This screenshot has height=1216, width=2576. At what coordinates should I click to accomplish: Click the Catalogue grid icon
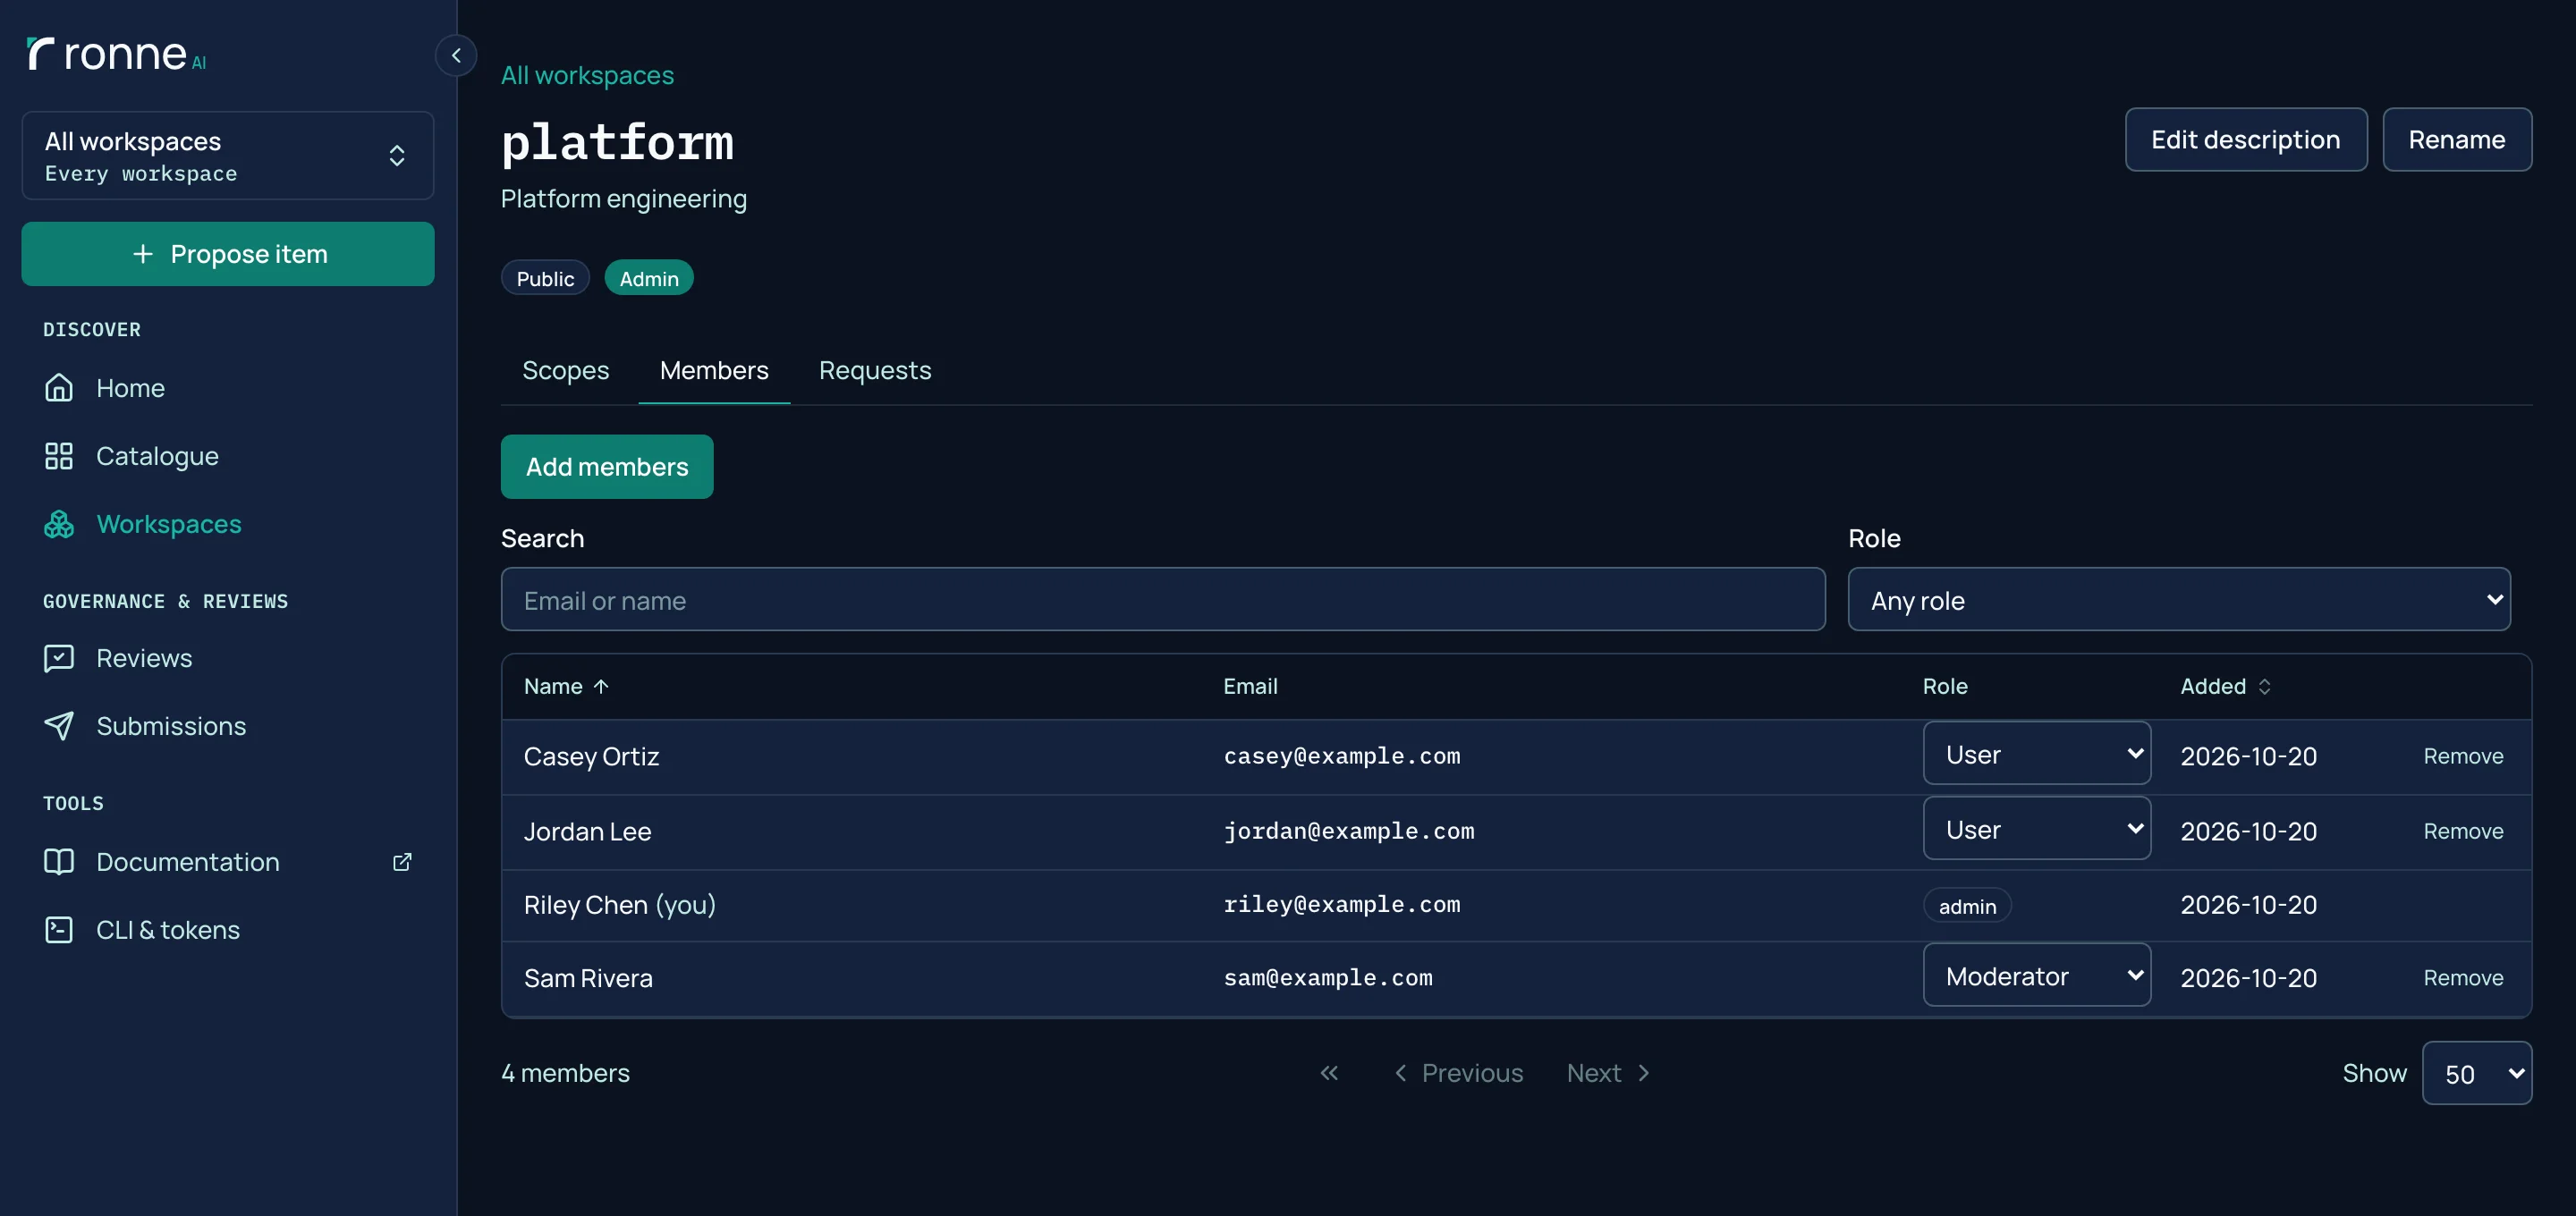pyautogui.click(x=59, y=456)
